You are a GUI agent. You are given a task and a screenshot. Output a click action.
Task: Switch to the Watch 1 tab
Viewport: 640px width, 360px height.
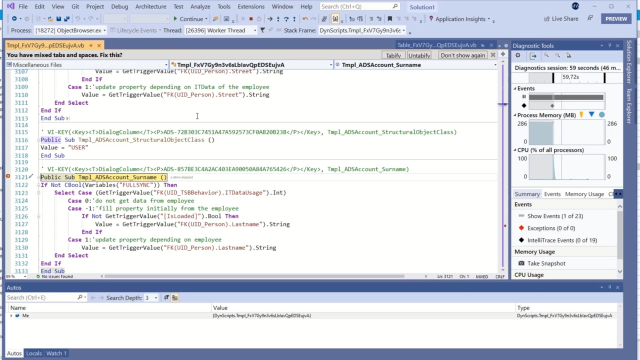pos(56,353)
